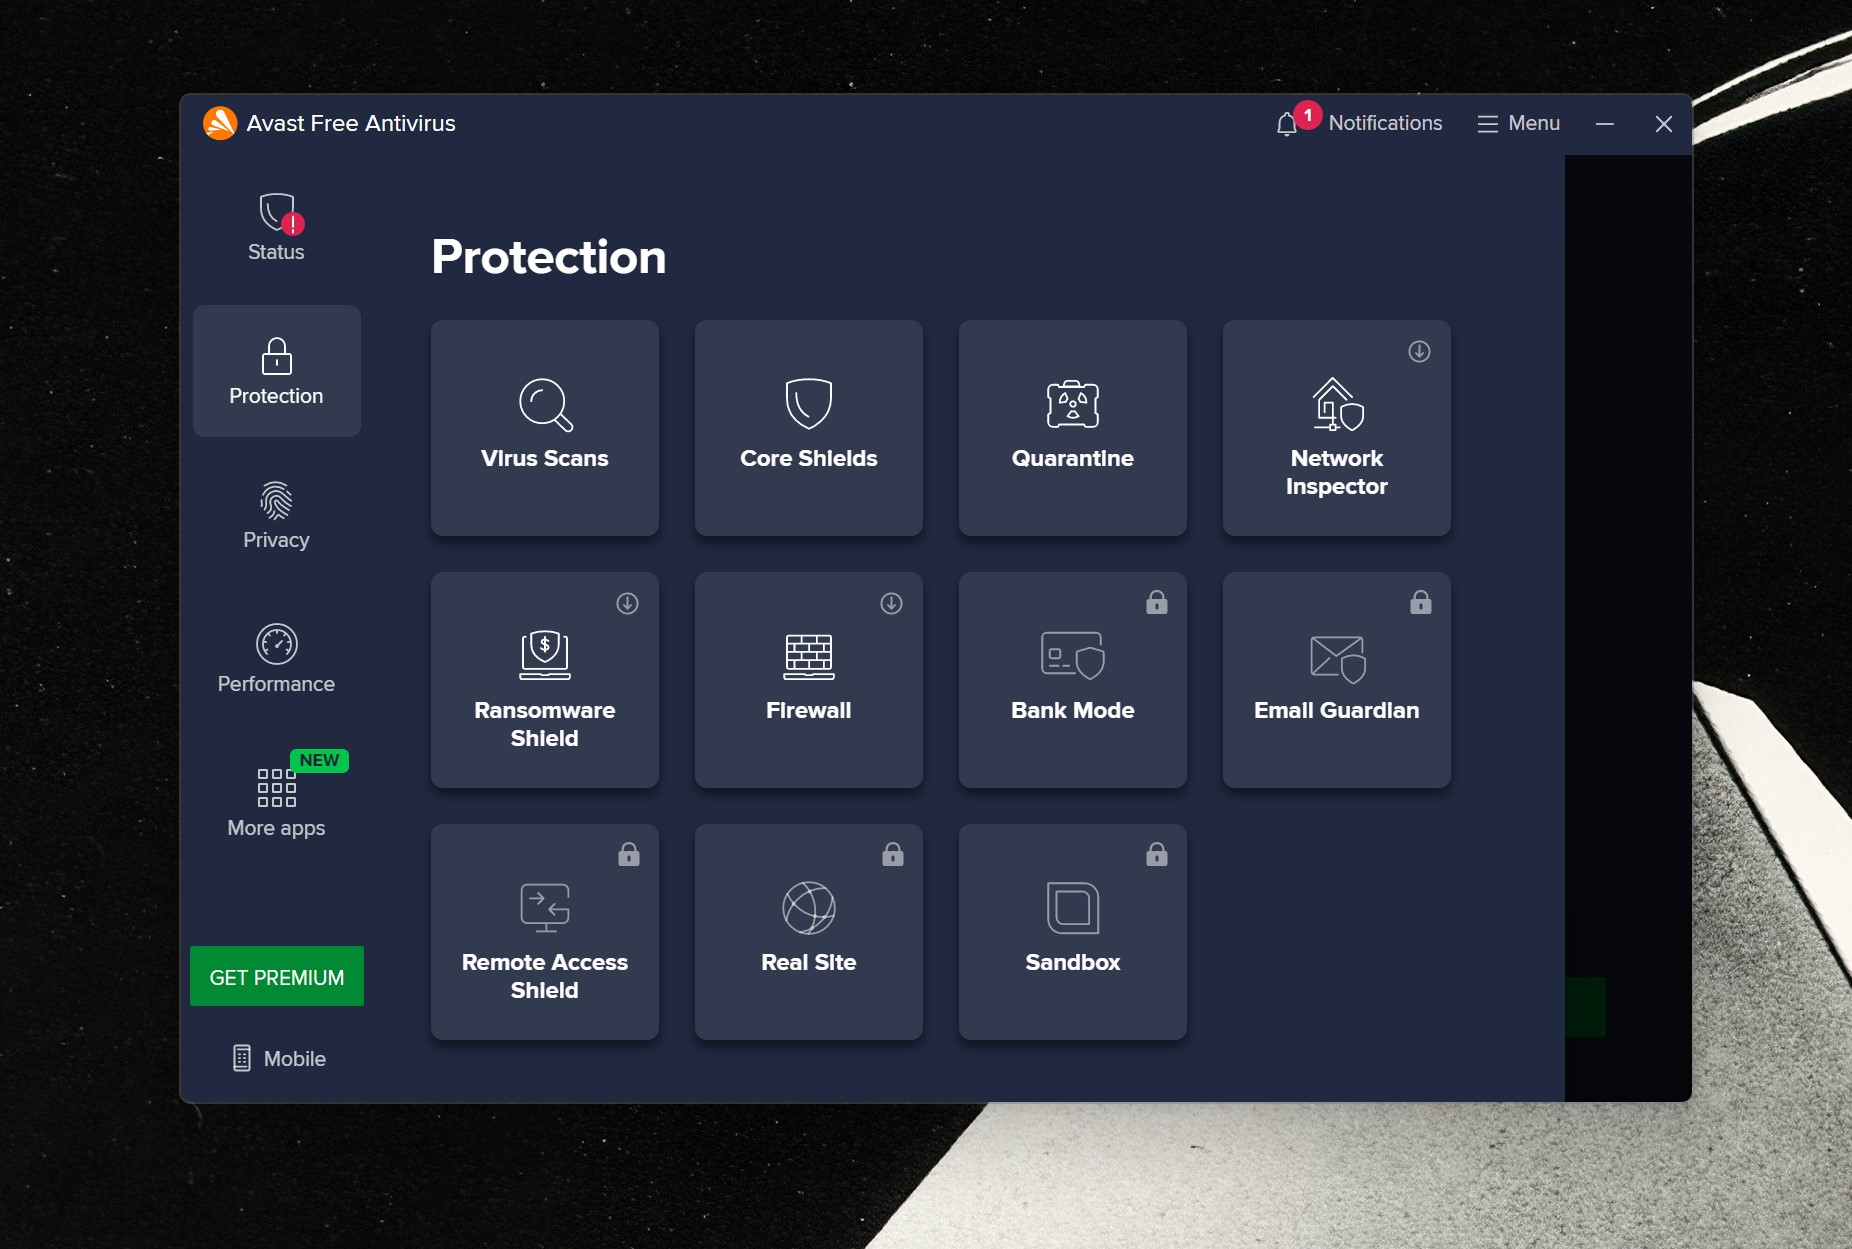Click the lock icon on Real Site

point(893,854)
